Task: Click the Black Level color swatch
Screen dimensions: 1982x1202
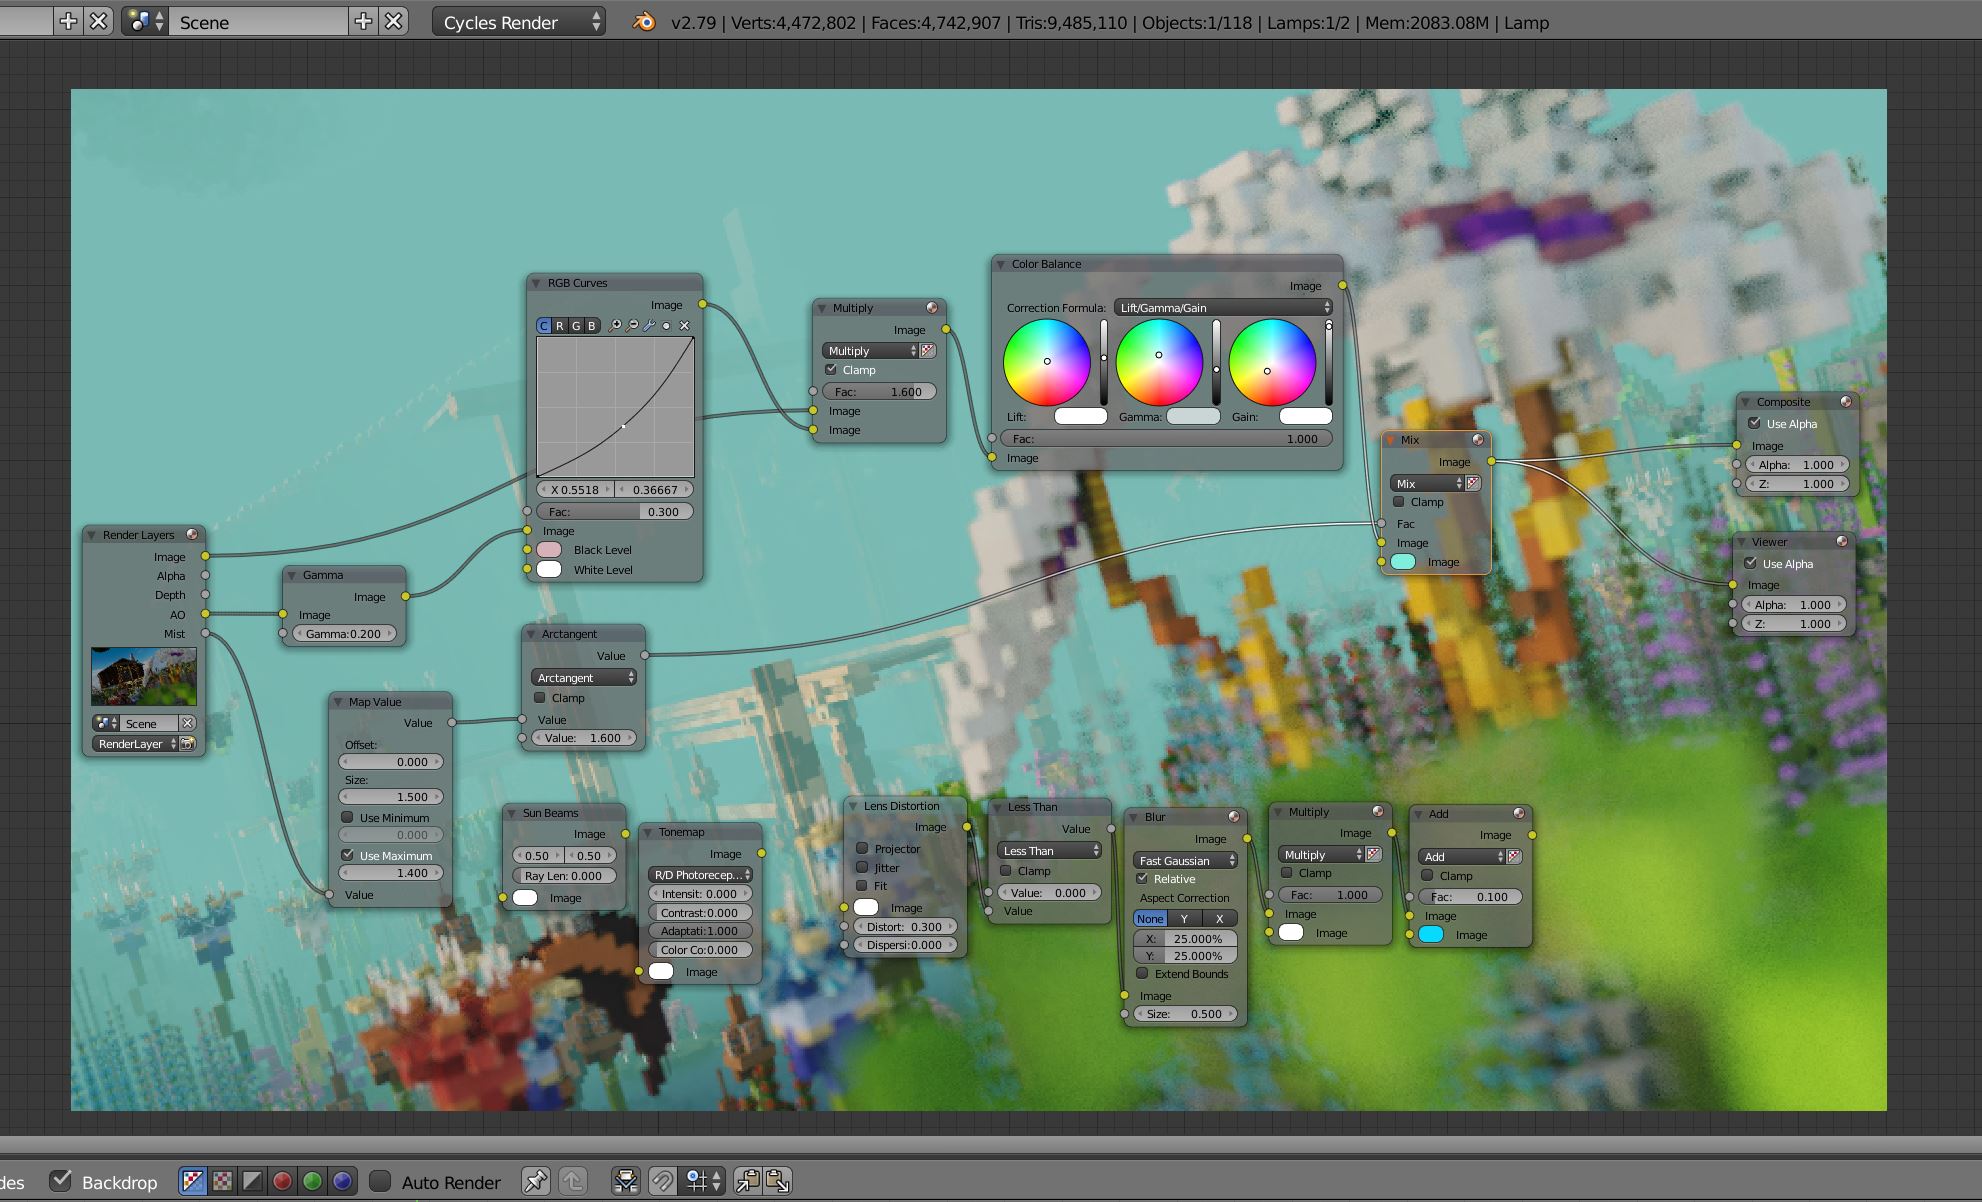Action: pos(549,550)
